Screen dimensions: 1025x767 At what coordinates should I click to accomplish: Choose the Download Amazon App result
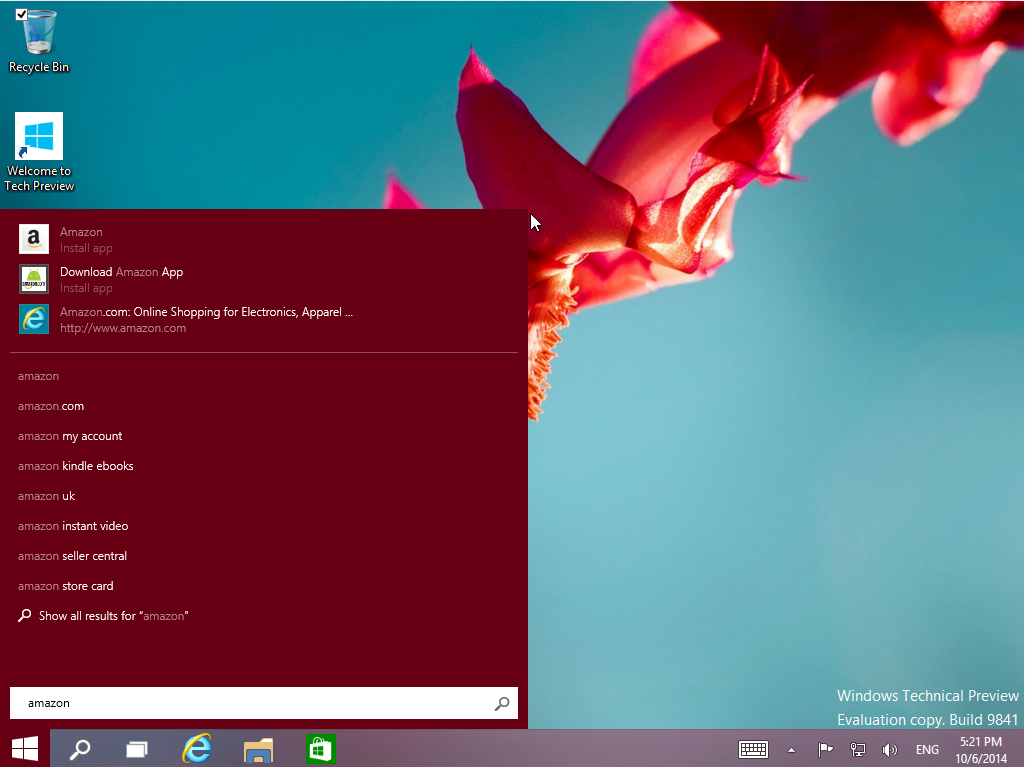tap(264, 279)
